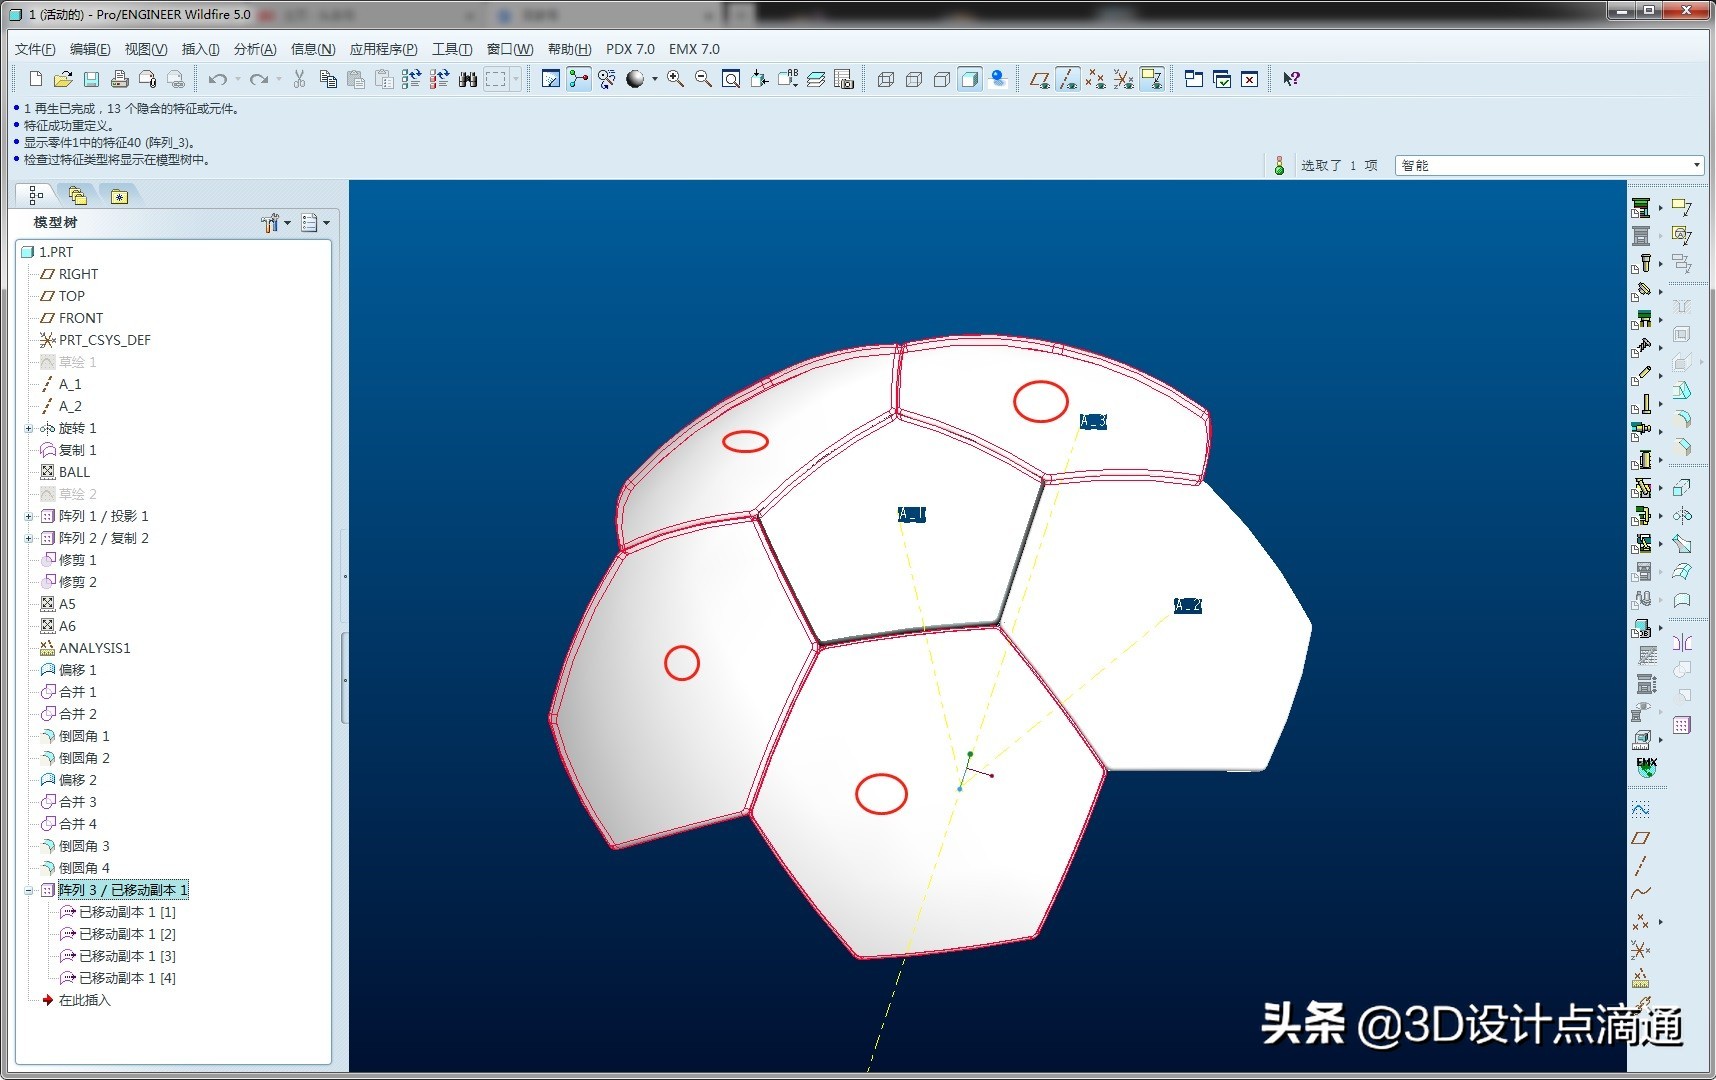Select the Shading display style icon

[x=969, y=79]
